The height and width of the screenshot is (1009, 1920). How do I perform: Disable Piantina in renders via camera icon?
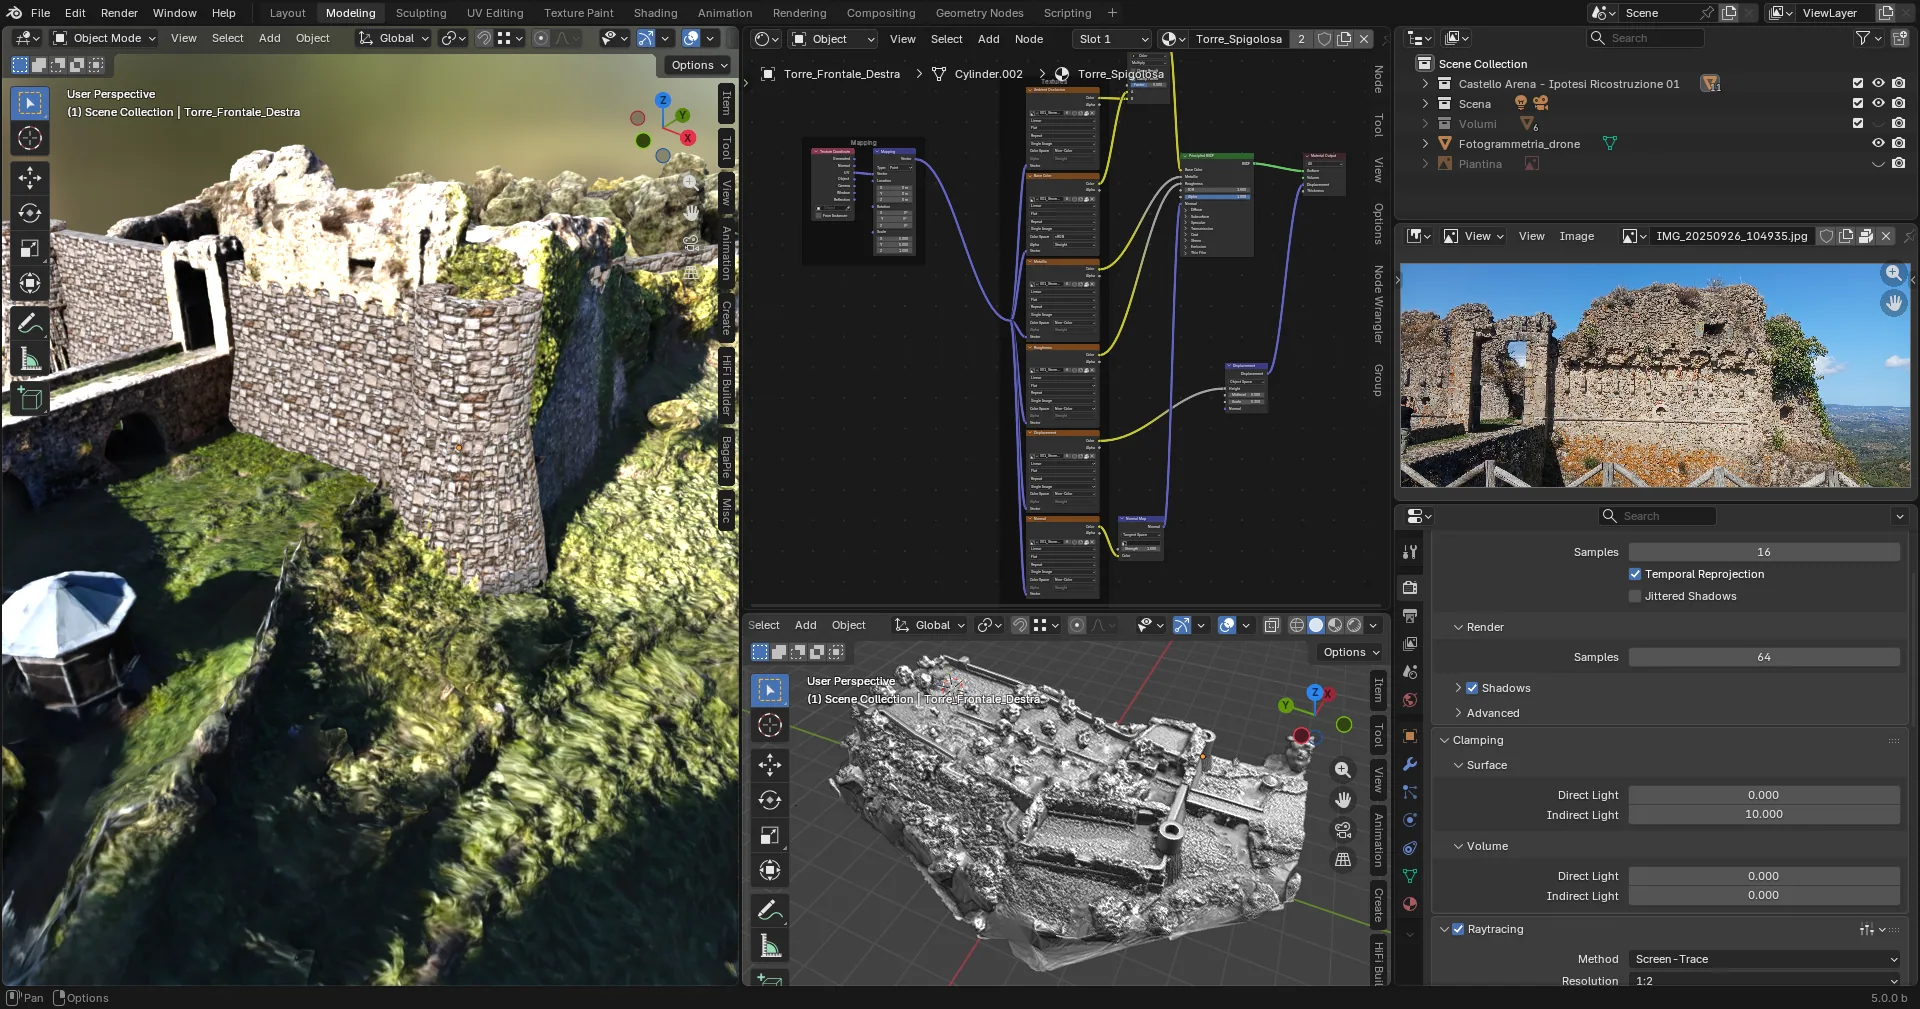(x=1898, y=164)
